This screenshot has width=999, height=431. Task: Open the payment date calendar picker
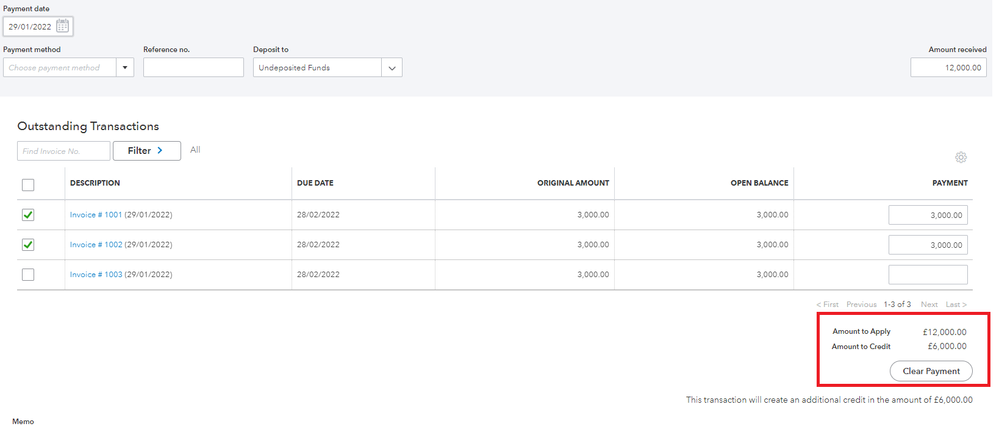click(63, 27)
